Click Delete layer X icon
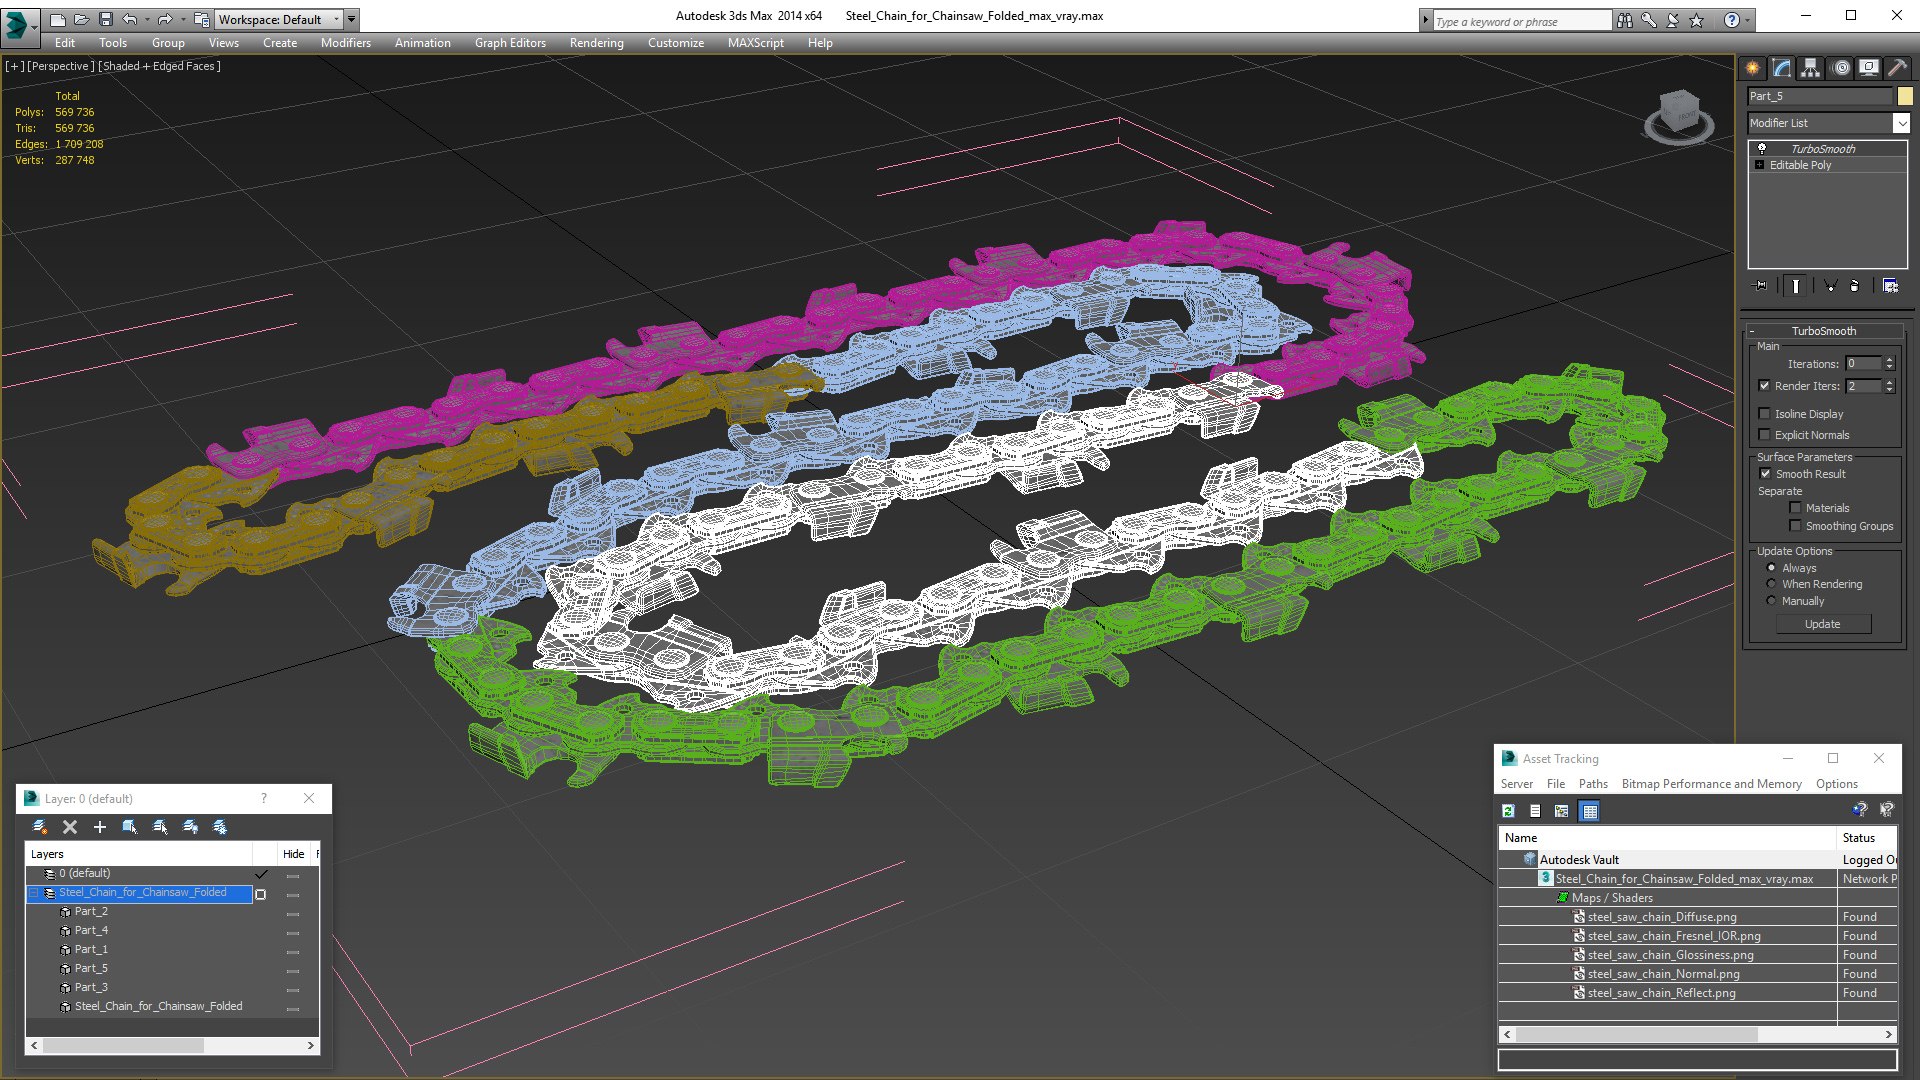Viewport: 1920px width, 1080px height. point(70,827)
